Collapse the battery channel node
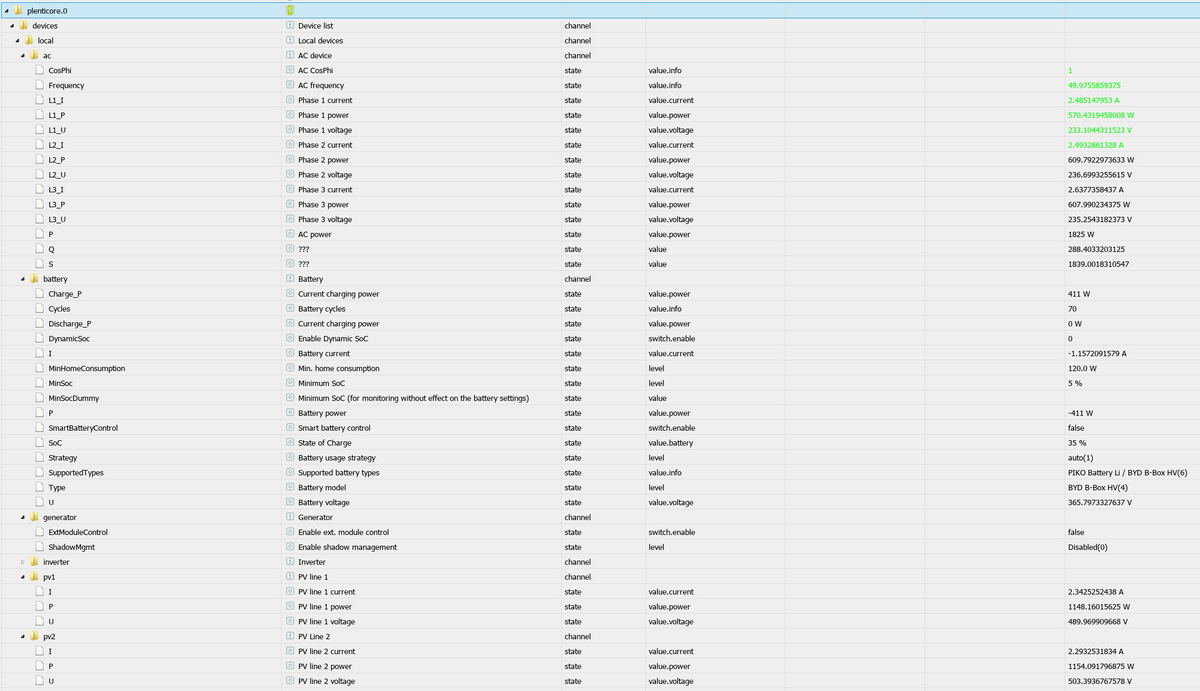The width and height of the screenshot is (1200, 691). click(22, 279)
